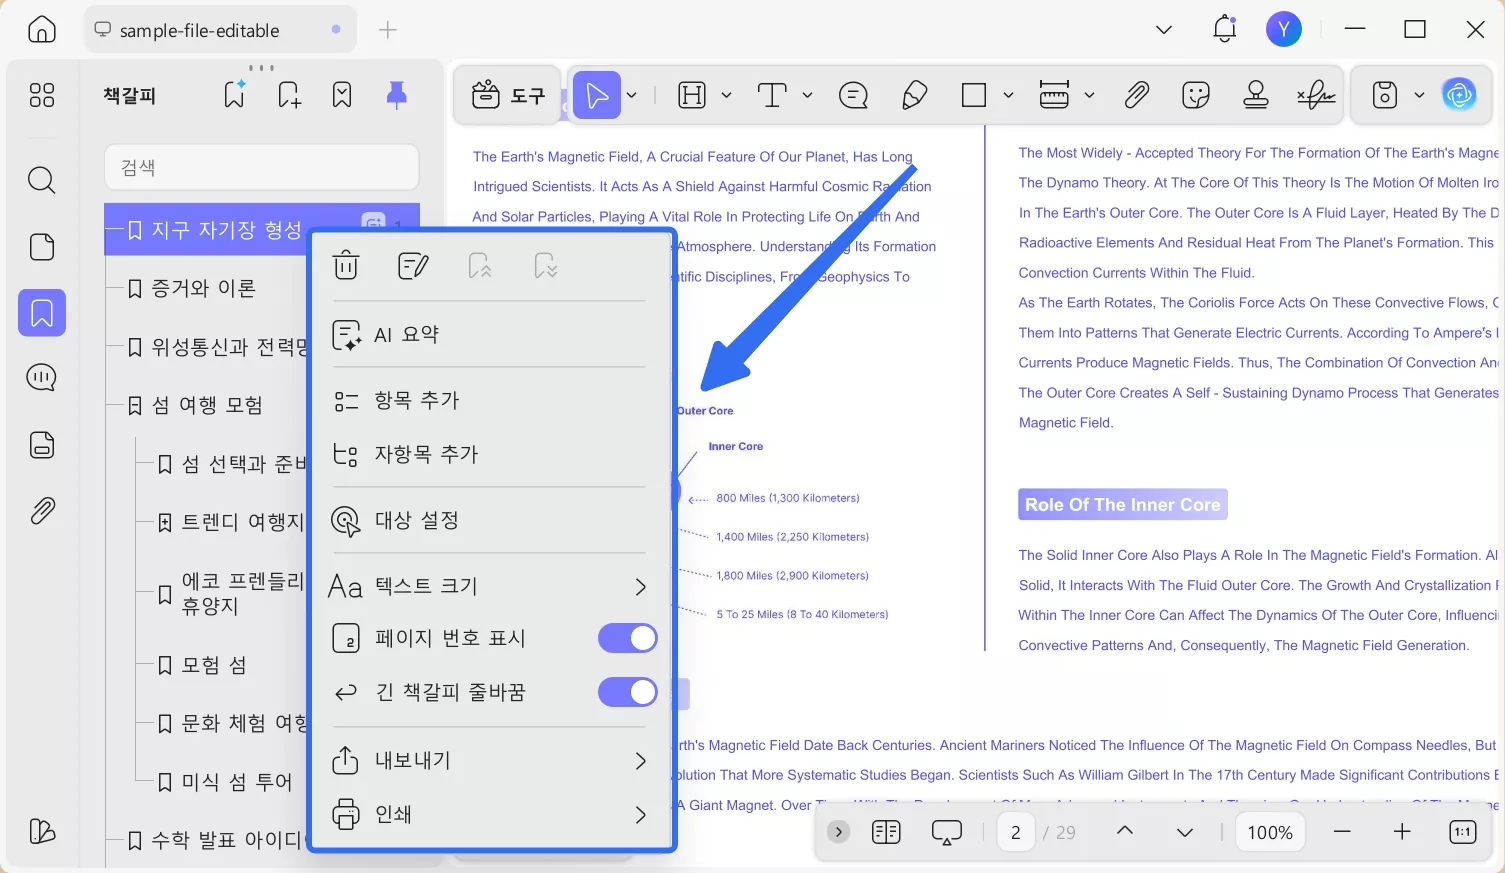Disable the 페이지 번호 표시 toggle

click(627, 638)
